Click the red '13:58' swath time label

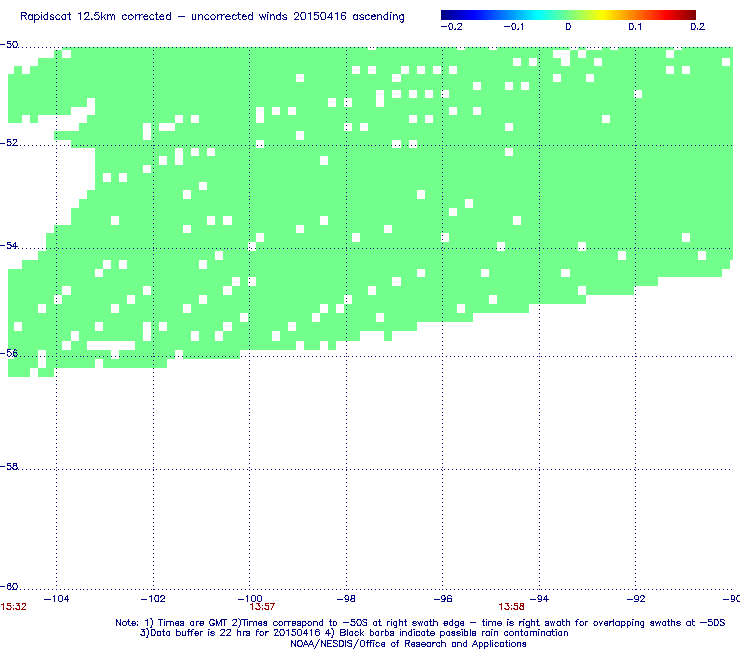[511, 607]
